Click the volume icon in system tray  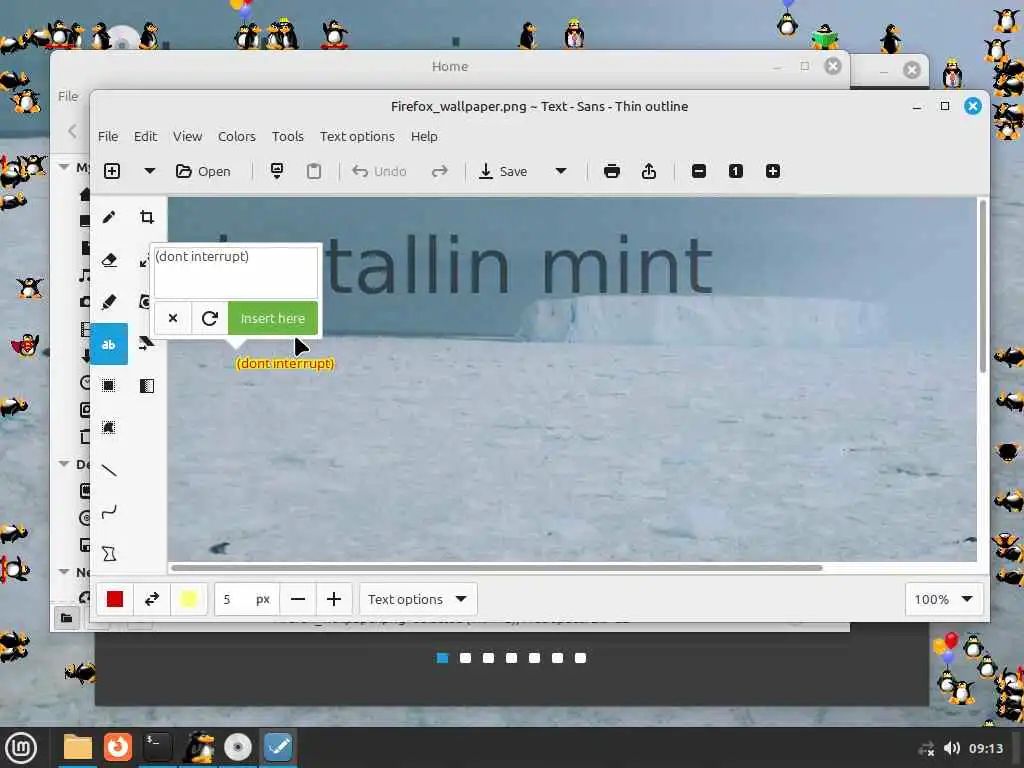point(952,748)
